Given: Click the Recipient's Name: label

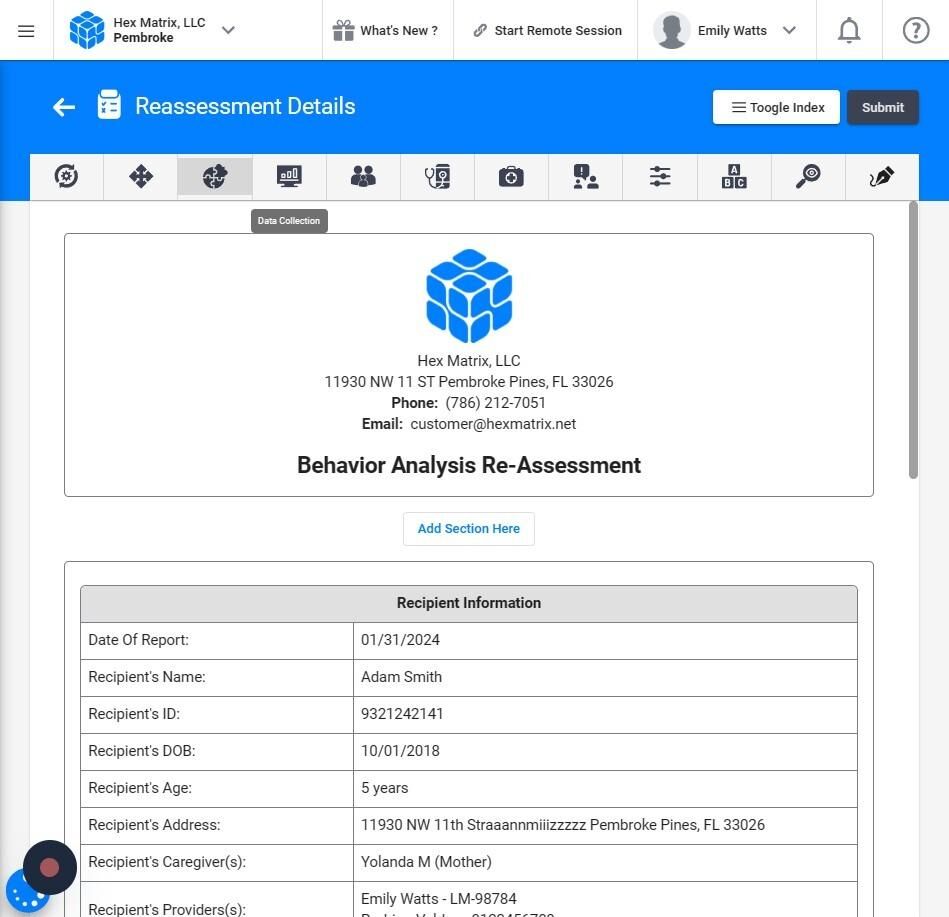Looking at the screenshot, I should click(x=147, y=677).
